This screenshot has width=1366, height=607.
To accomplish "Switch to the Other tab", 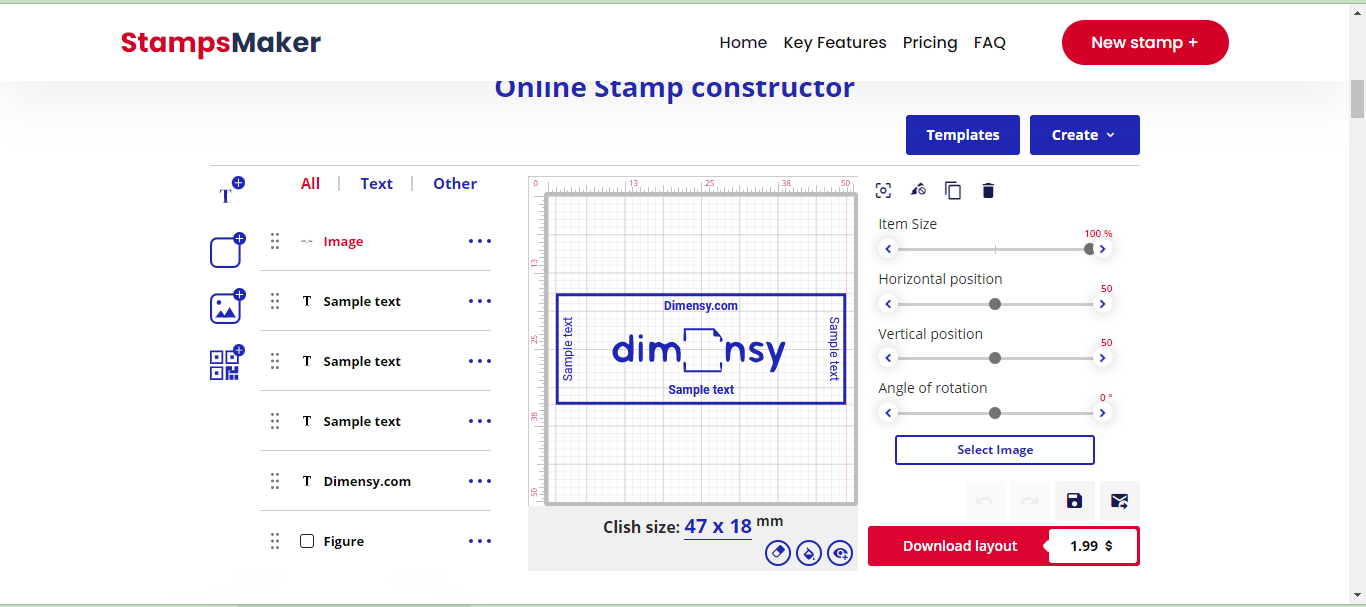I will click(455, 184).
